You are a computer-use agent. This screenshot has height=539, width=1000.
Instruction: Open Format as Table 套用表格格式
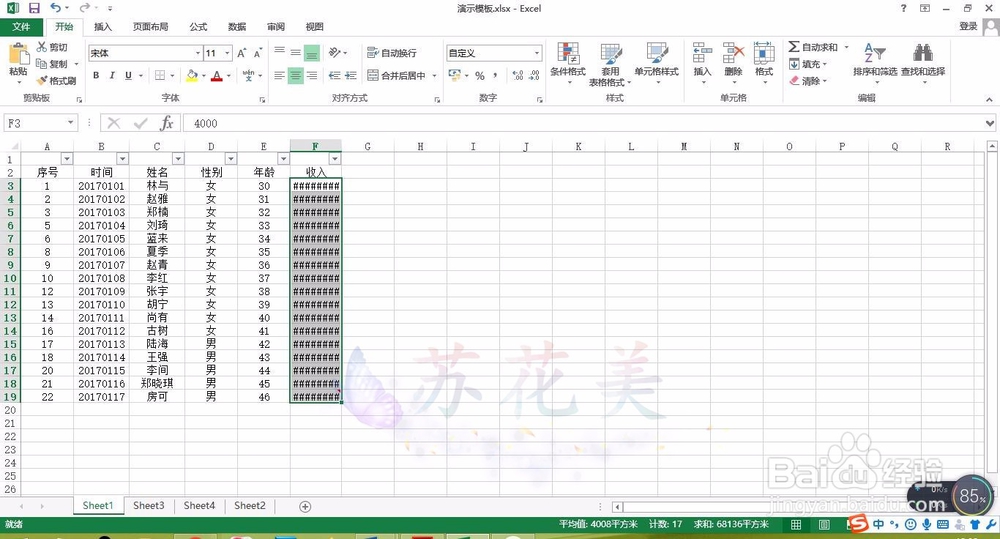pyautogui.click(x=610, y=64)
